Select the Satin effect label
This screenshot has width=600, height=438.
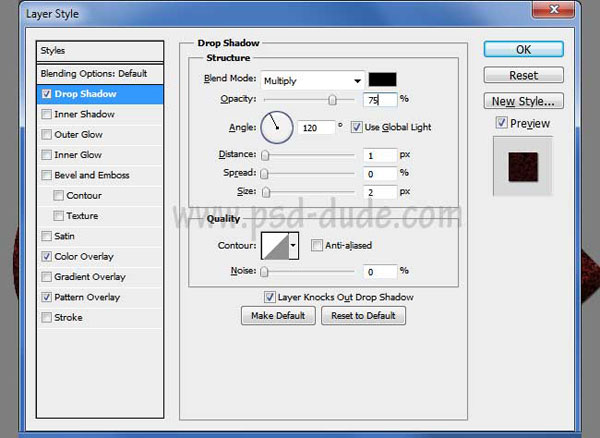point(64,236)
